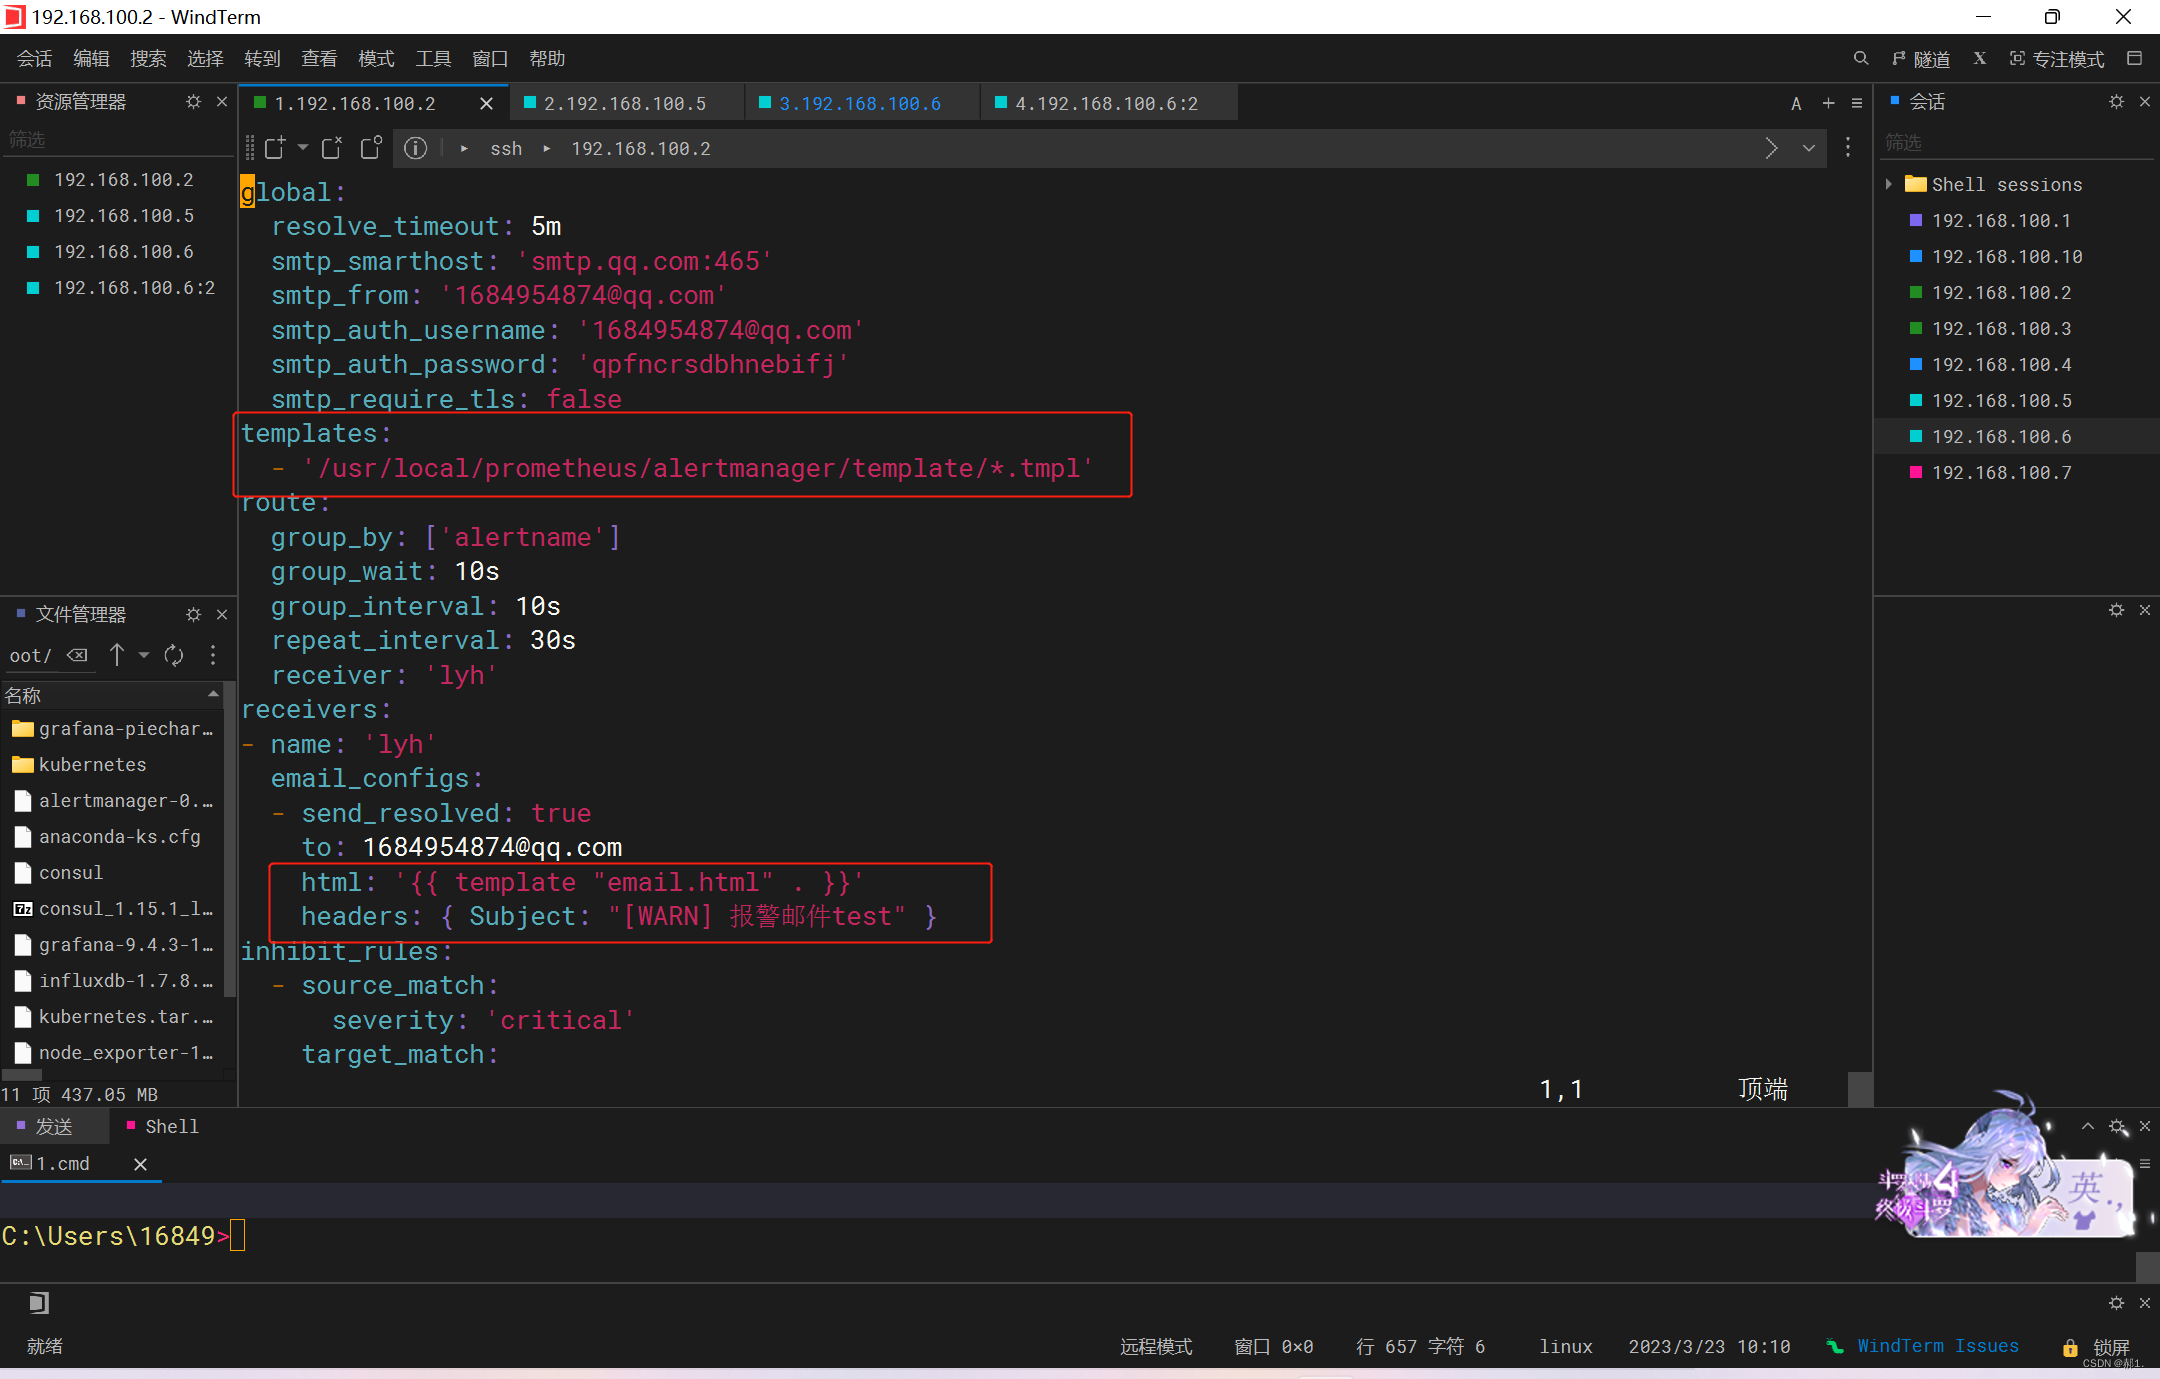
Task: Click the file manager vertical scrollbar
Action: 230,840
